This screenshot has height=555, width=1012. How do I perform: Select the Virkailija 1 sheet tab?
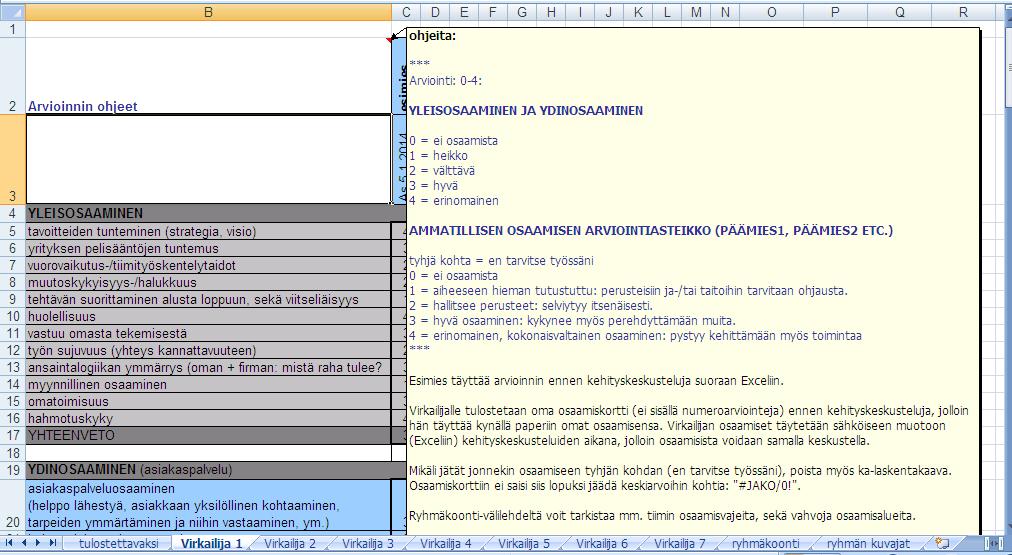pos(212,543)
